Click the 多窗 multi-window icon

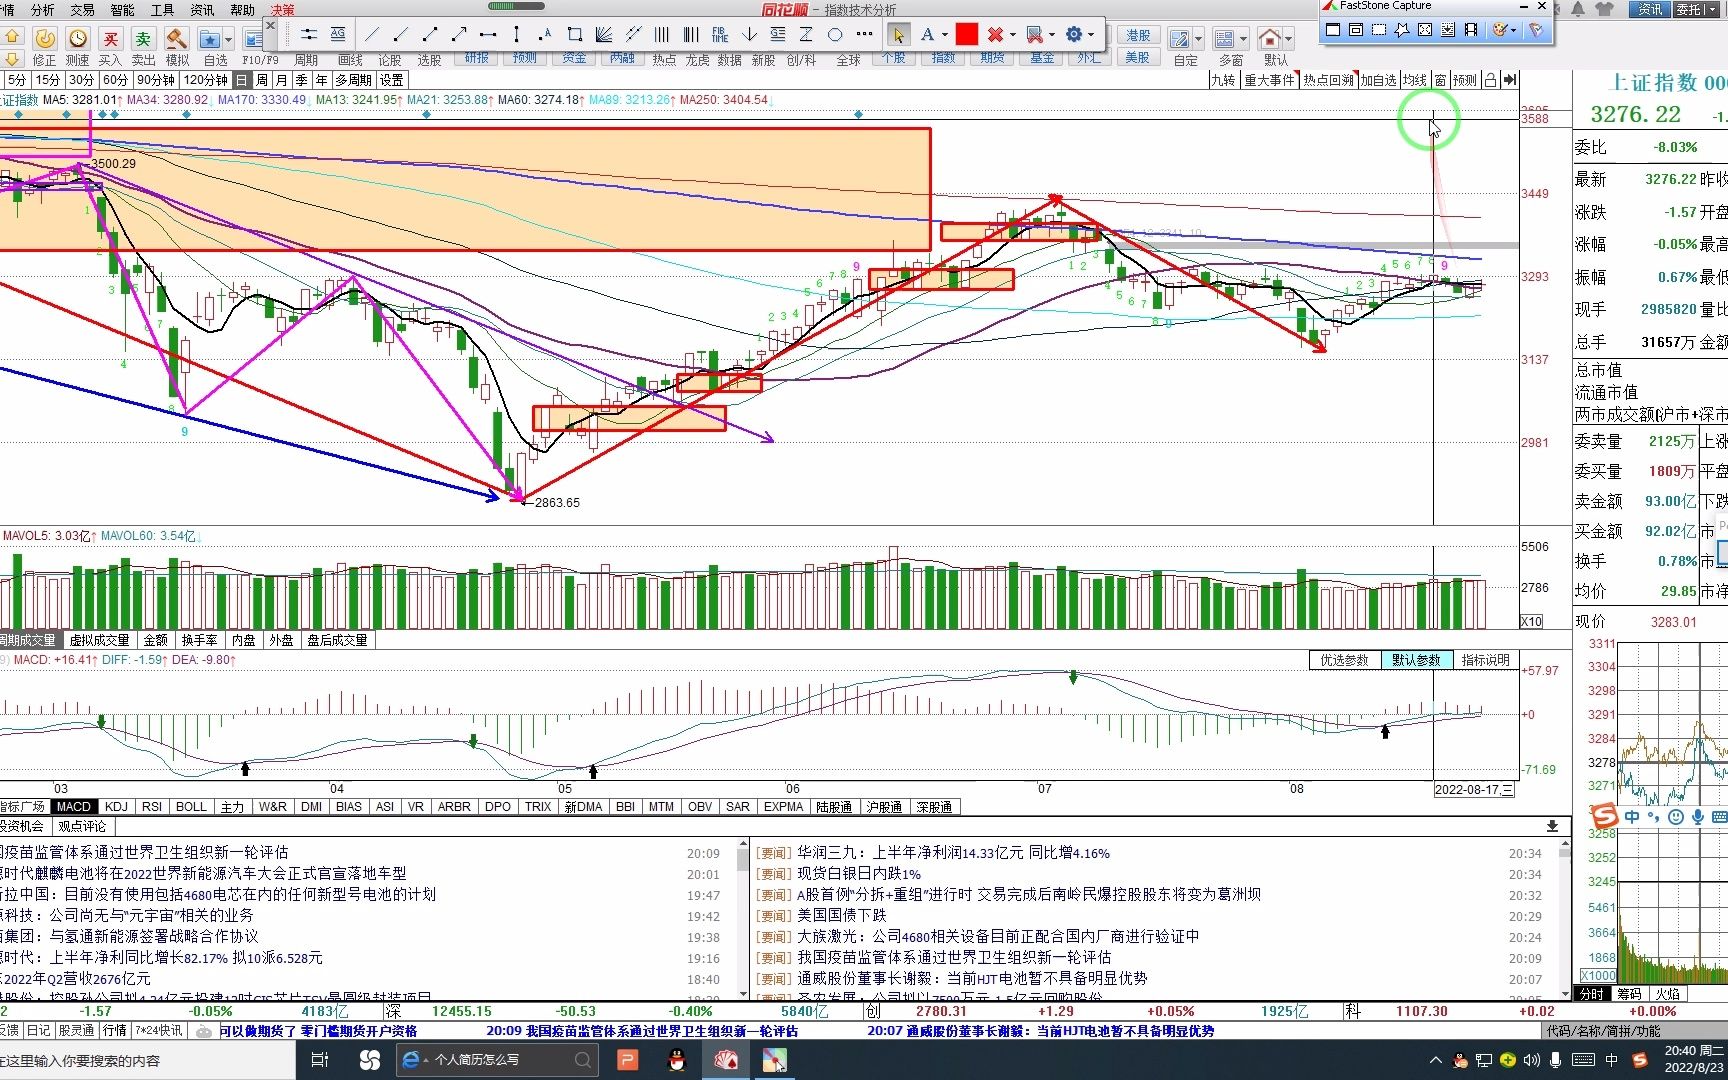pos(1224,39)
